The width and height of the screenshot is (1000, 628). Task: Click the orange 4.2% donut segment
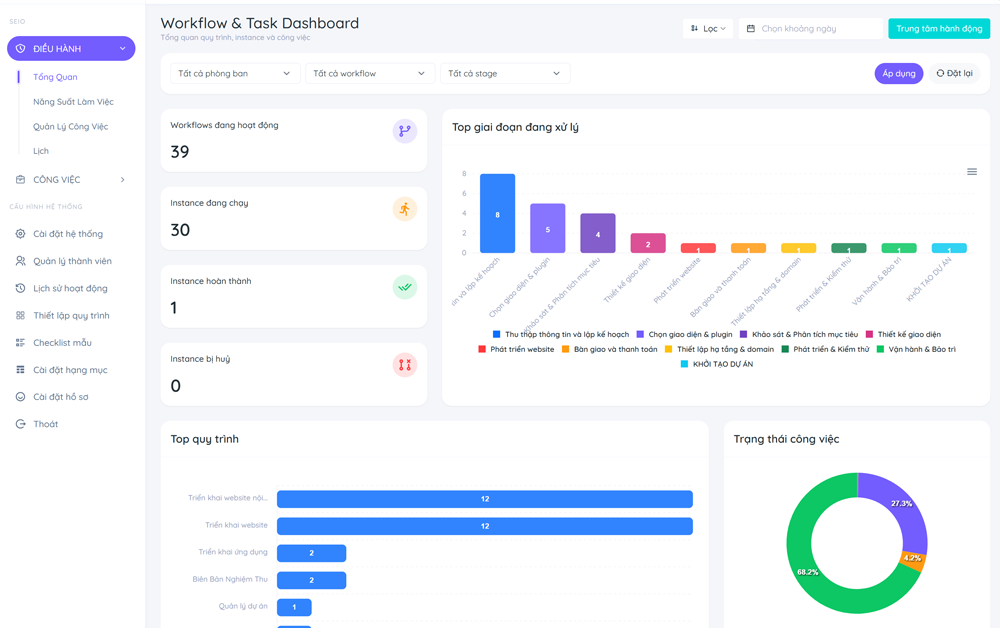point(913,559)
